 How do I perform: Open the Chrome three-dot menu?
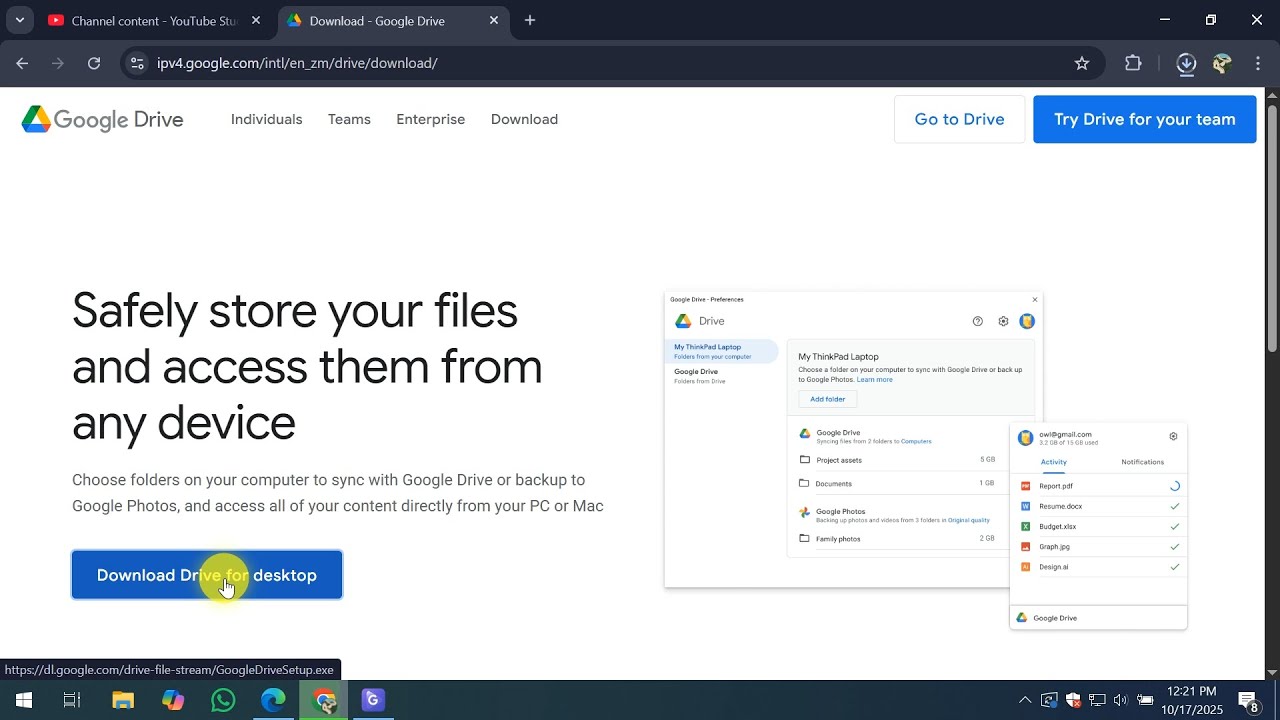point(1258,63)
